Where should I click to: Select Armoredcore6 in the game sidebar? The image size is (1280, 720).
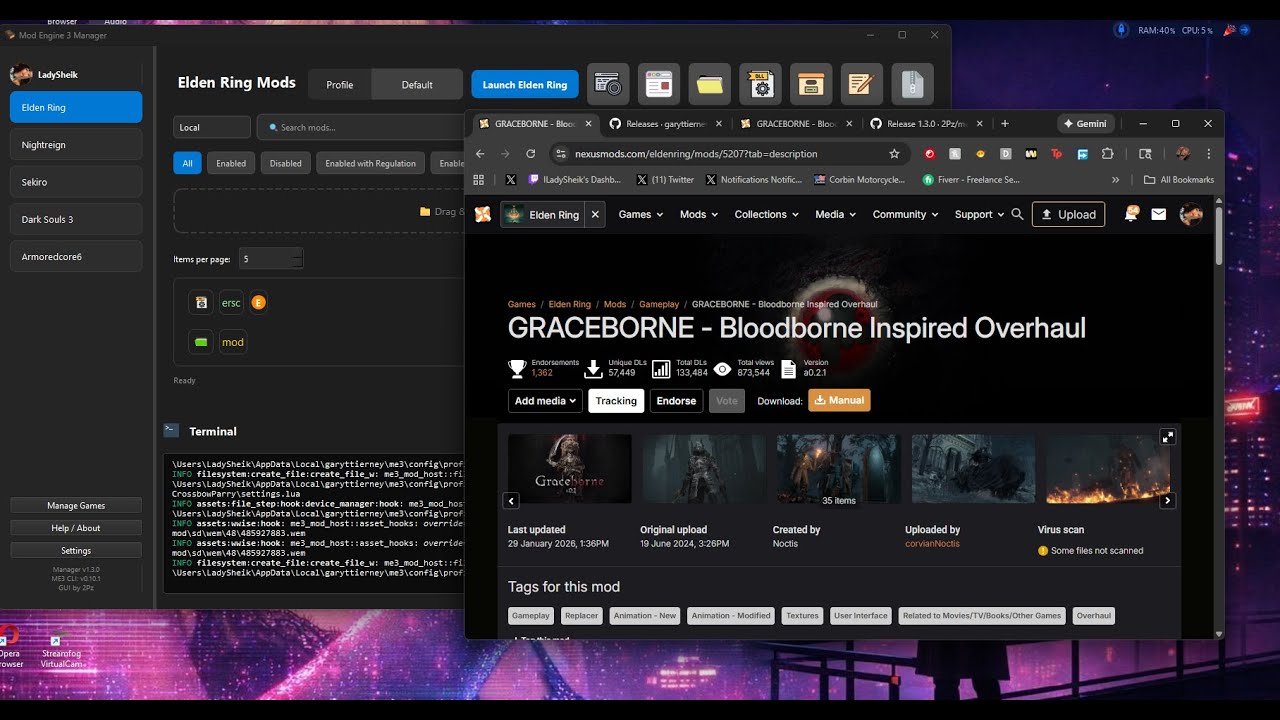[x=76, y=257]
